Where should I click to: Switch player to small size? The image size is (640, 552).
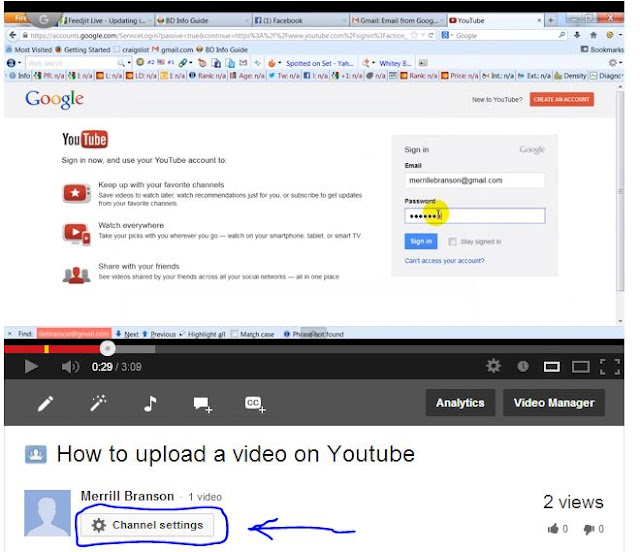551,367
